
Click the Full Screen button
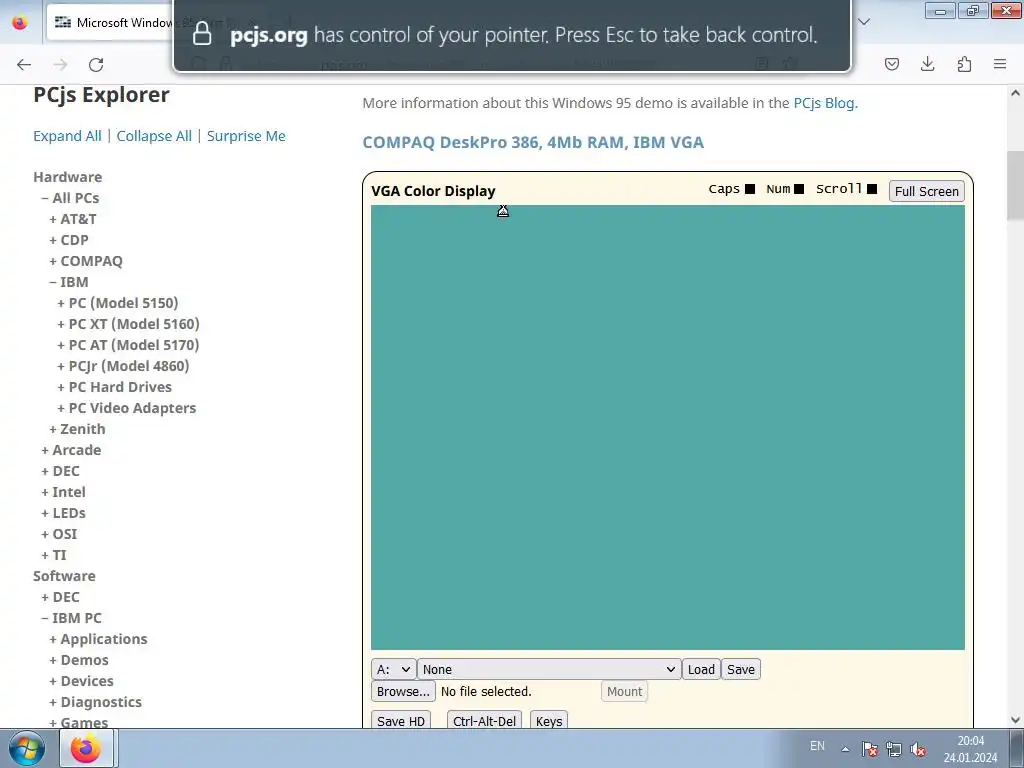(x=927, y=191)
